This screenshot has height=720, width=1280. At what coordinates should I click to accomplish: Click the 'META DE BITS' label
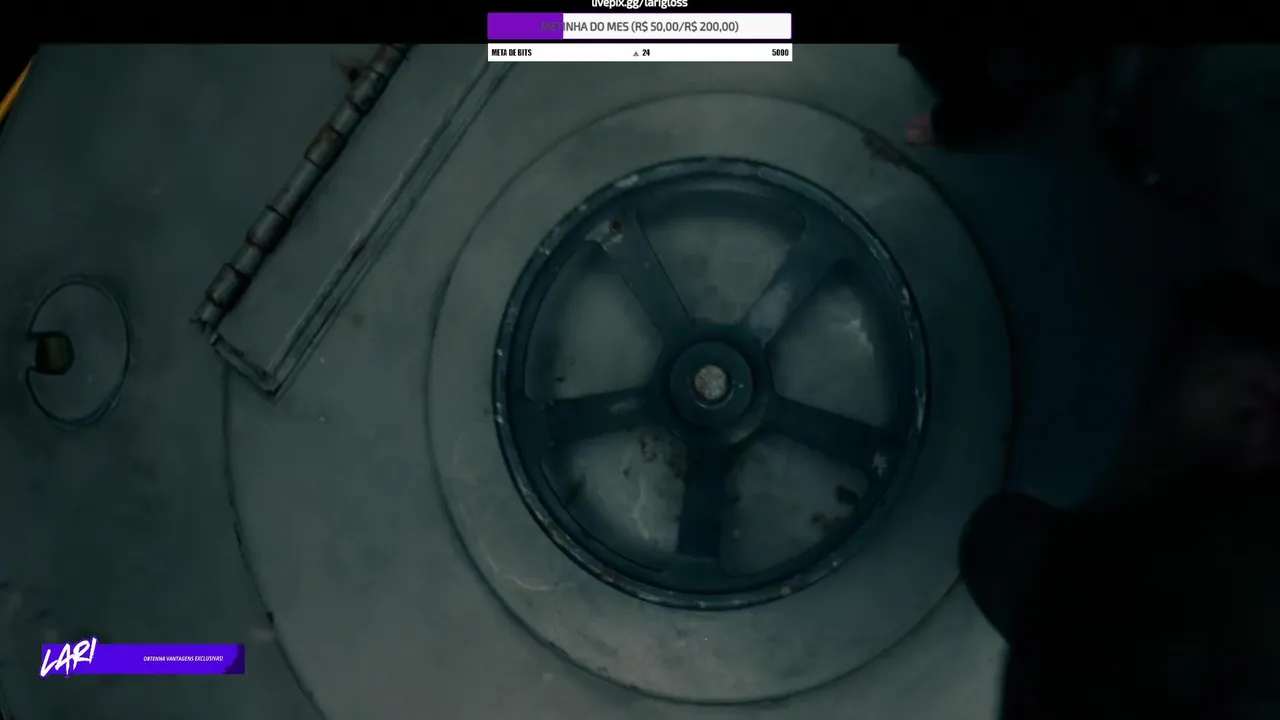512,53
